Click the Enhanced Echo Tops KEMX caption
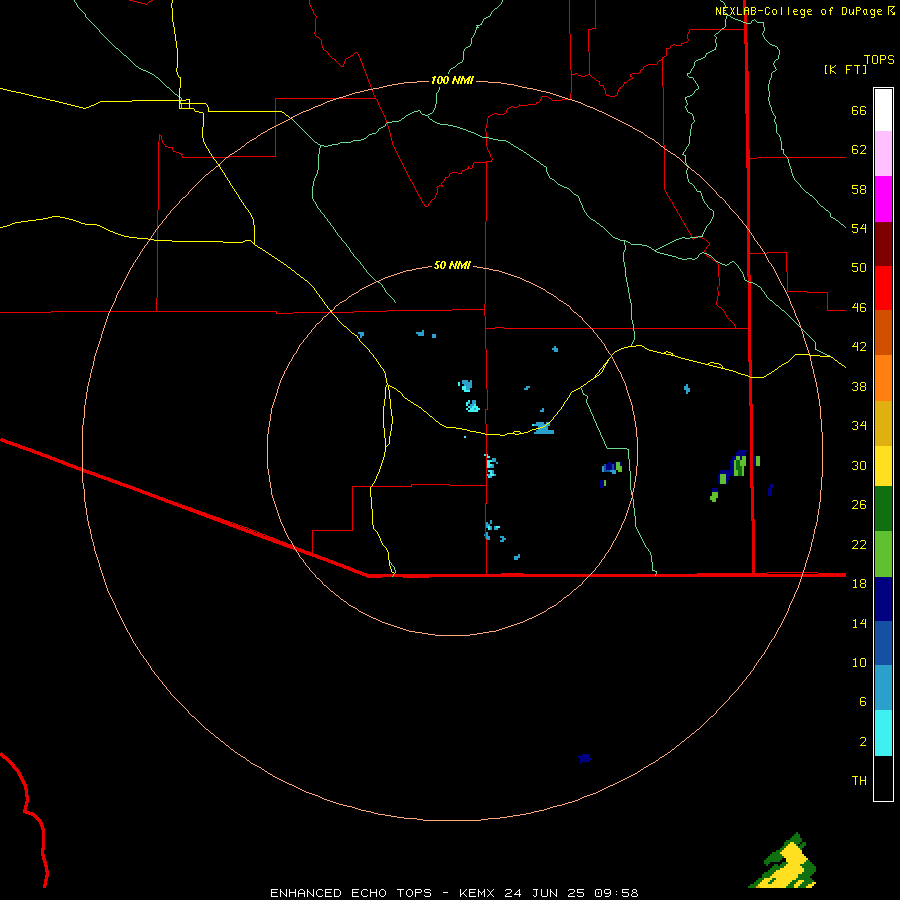Viewport: 900px width, 900px height. (x=454, y=893)
